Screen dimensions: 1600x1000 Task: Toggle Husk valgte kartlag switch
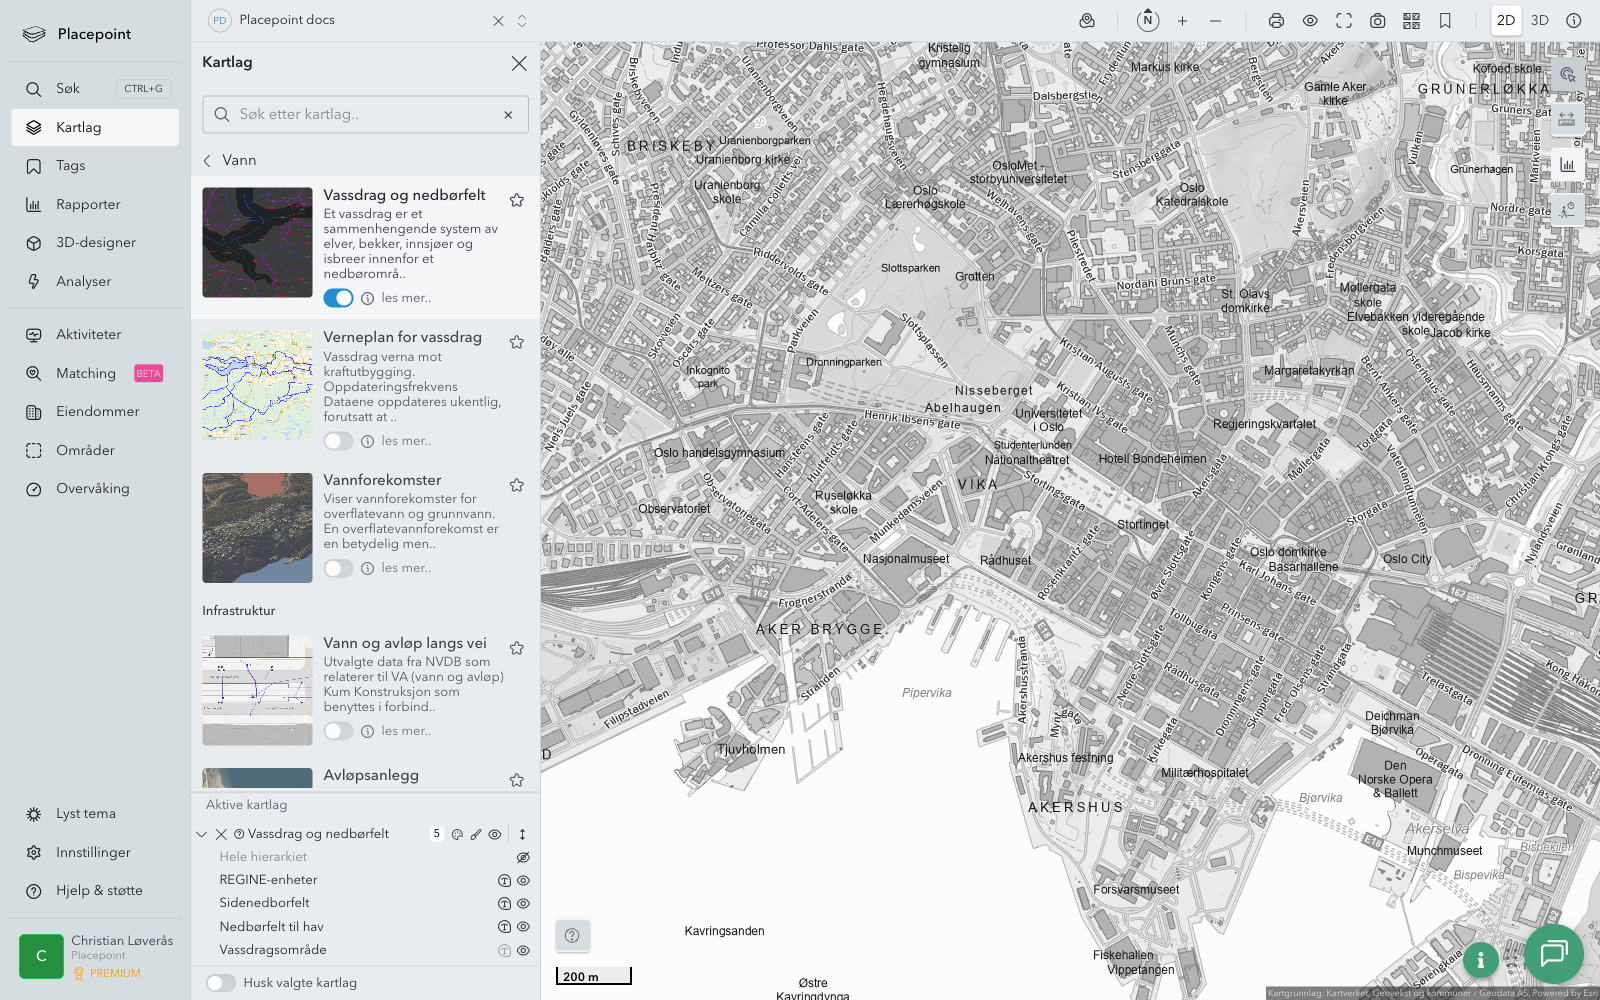coord(221,983)
